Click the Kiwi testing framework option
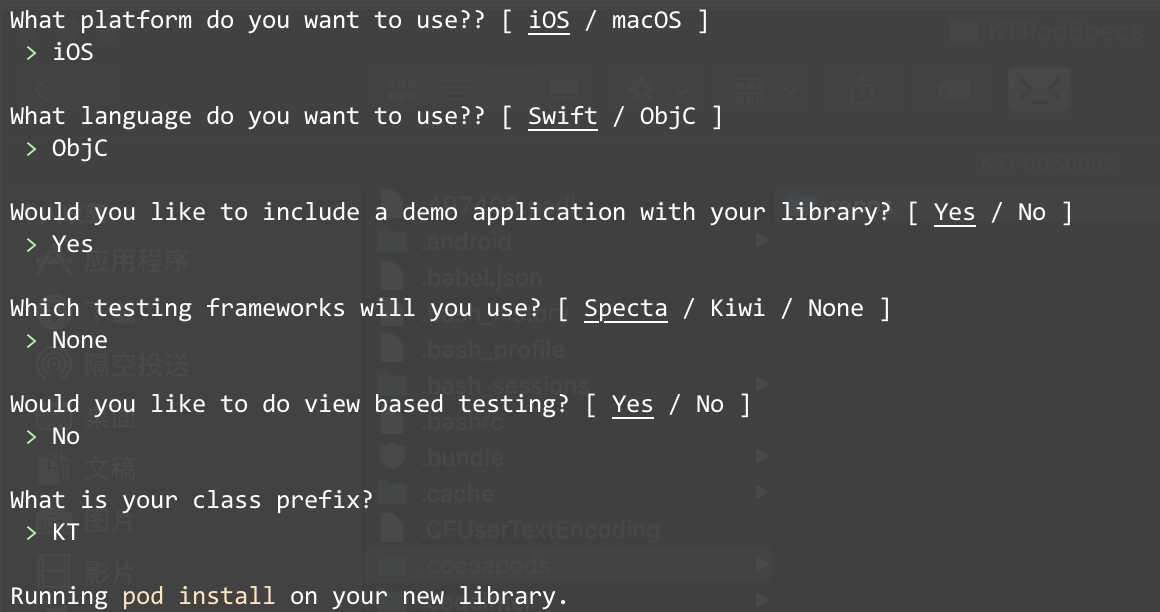1160x612 pixels. [x=738, y=308]
